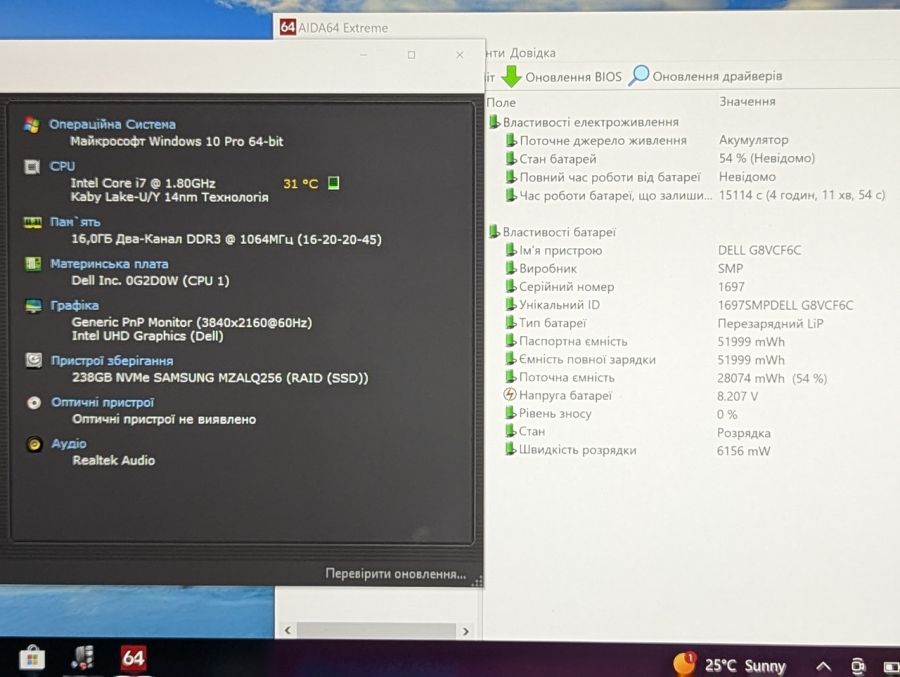Screen dimensions: 900x677
Task: Show hidden system tray icons chevron
Action: [x=823, y=666]
